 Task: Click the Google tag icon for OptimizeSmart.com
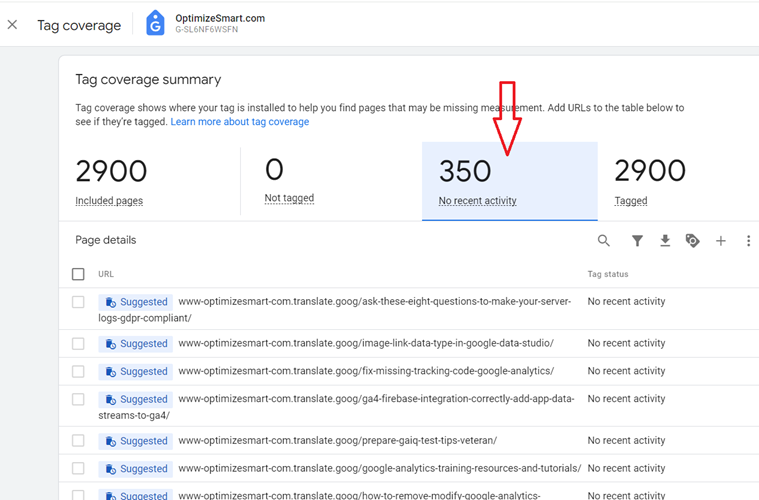[x=155, y=23]
